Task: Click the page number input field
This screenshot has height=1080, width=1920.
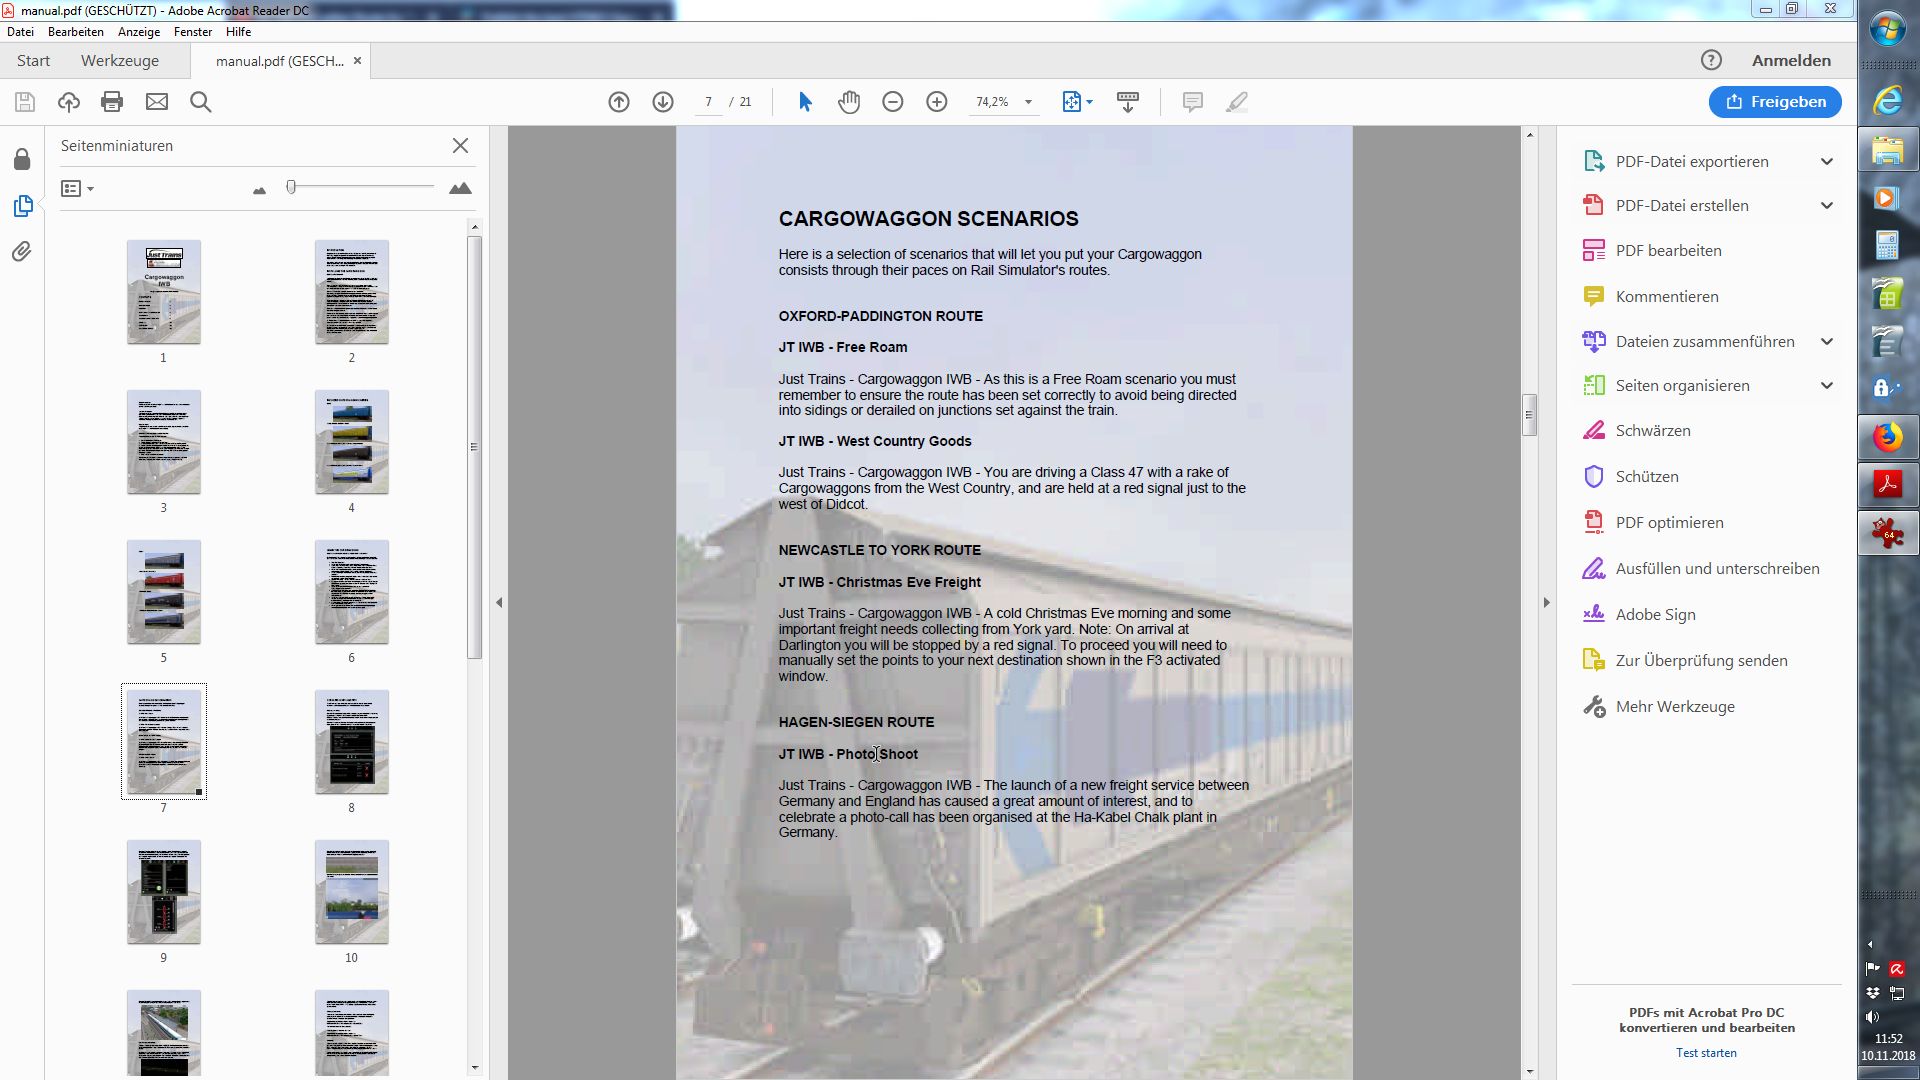Action: 708,102
